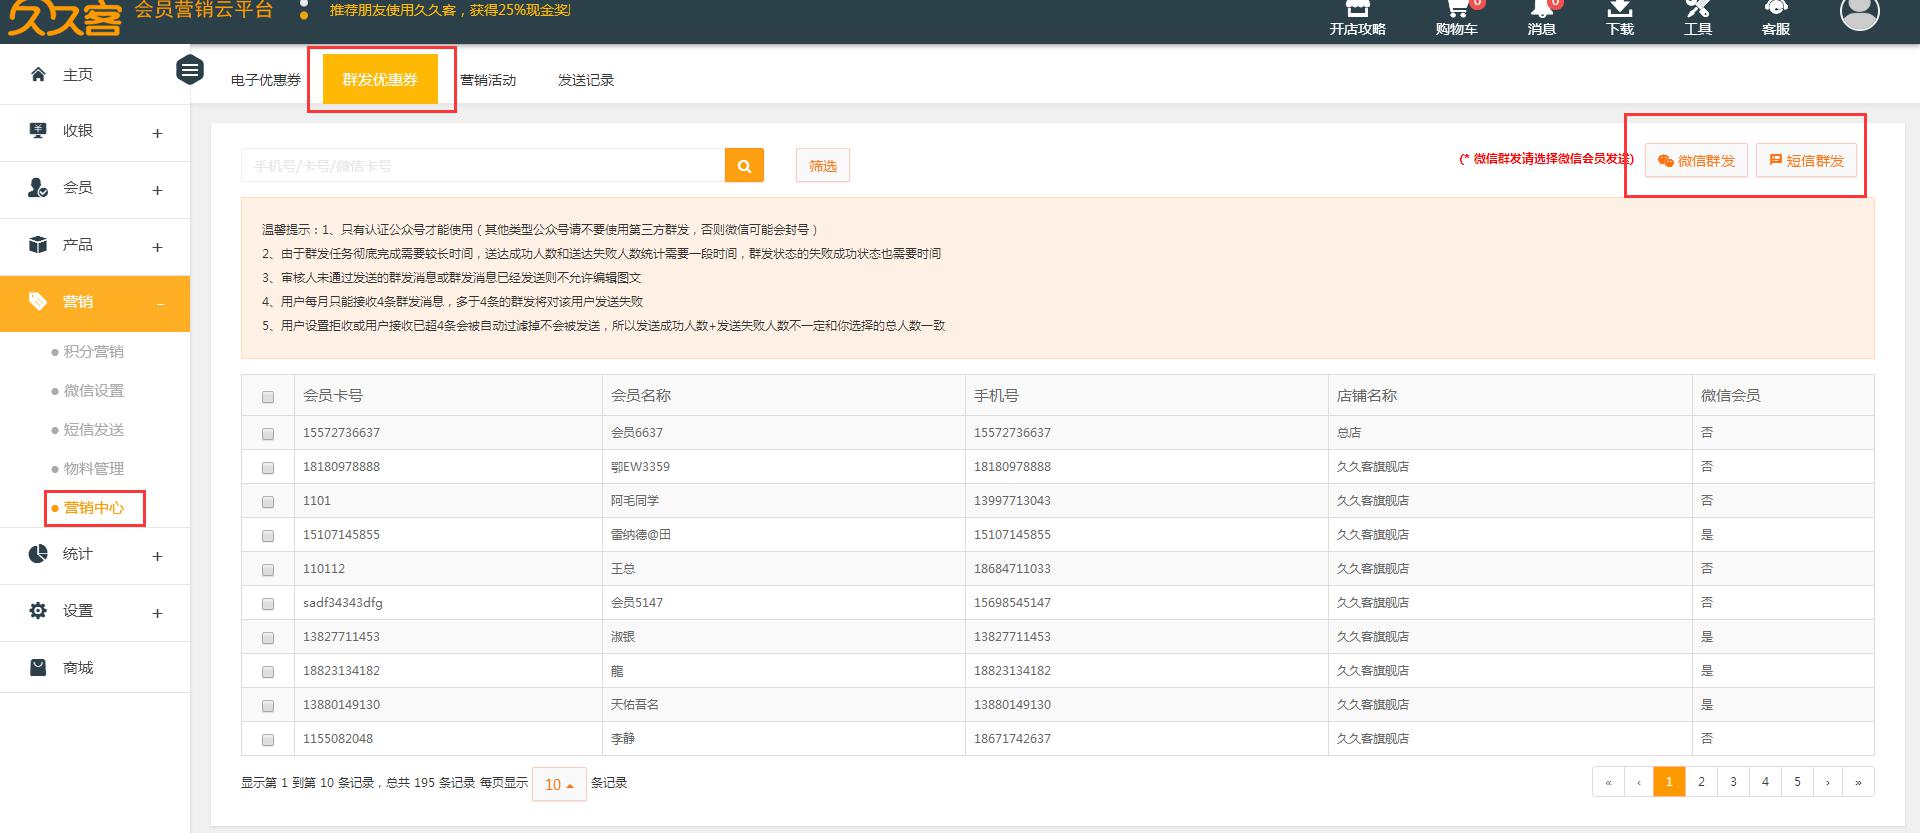
Task: Open 微信设置 submenu item
Action: pyautogui.click(x=93, y=391)
